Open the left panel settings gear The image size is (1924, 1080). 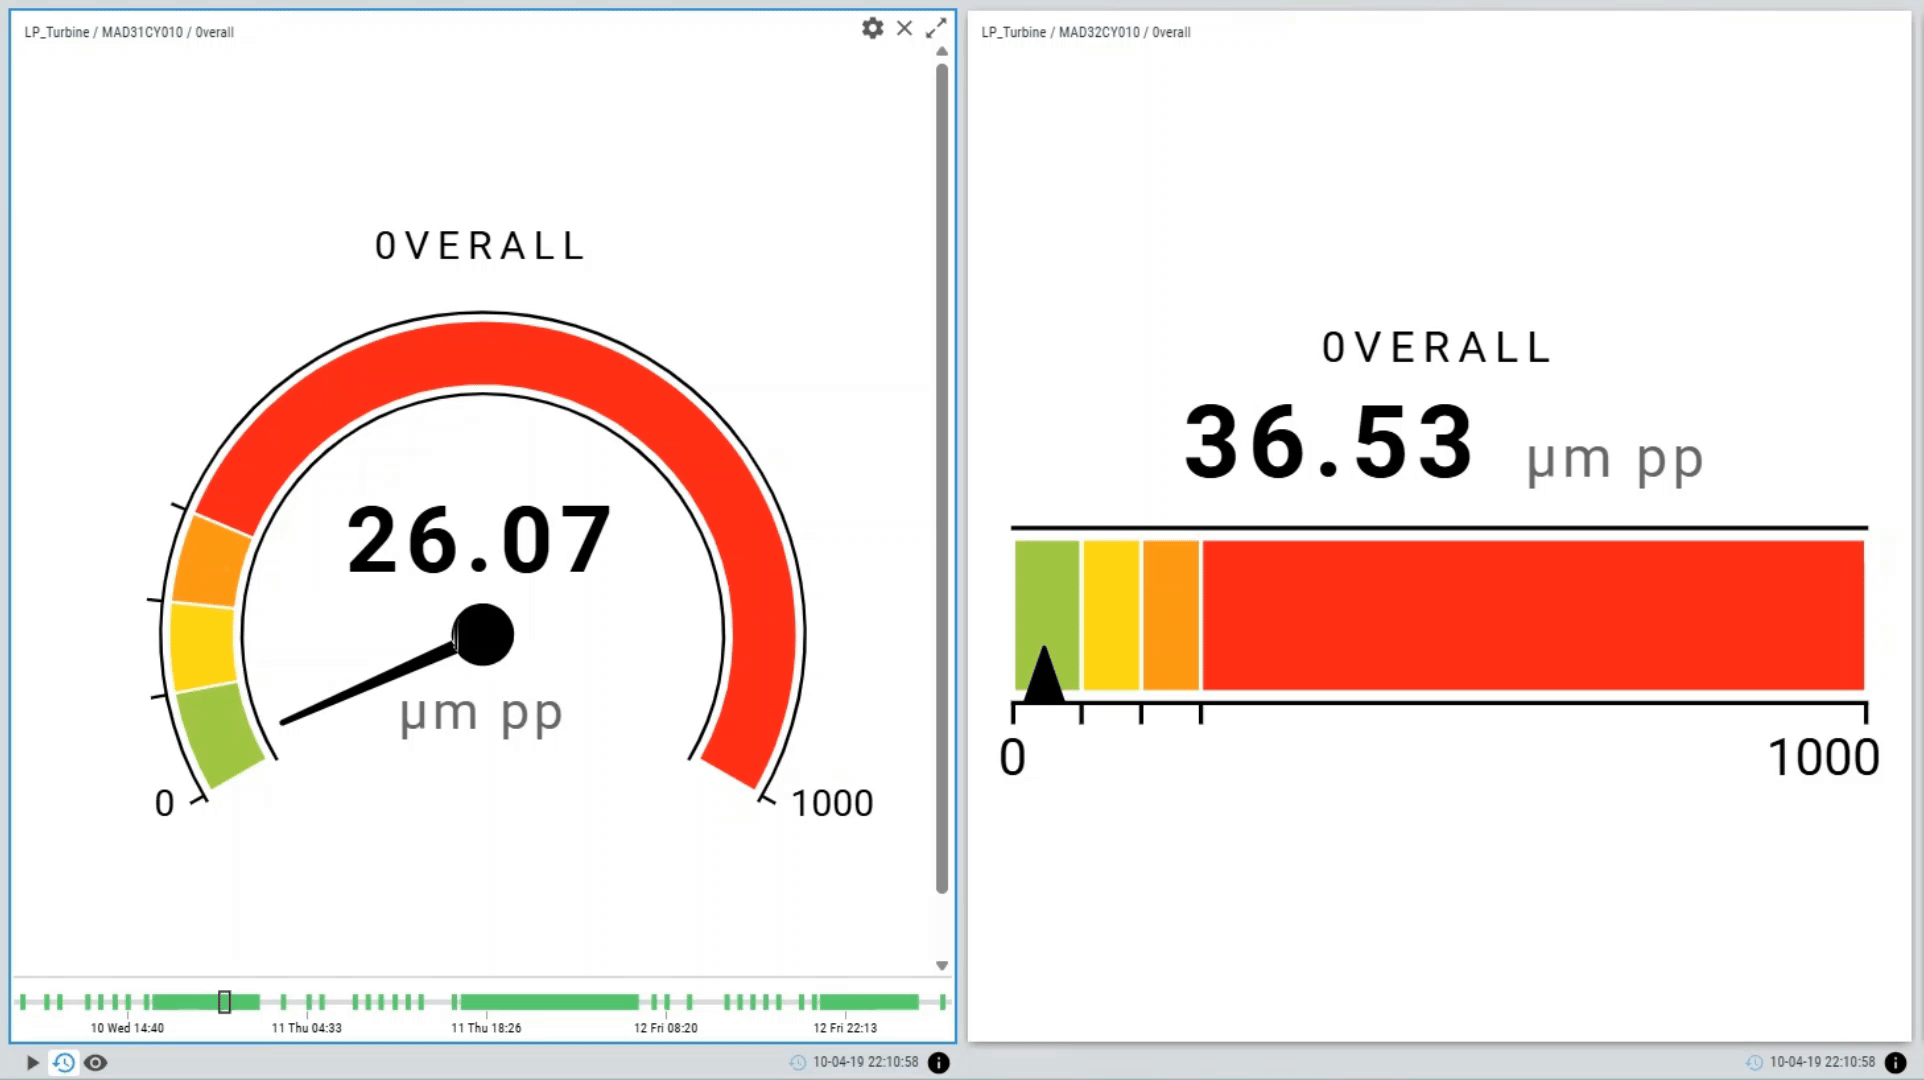872,29
